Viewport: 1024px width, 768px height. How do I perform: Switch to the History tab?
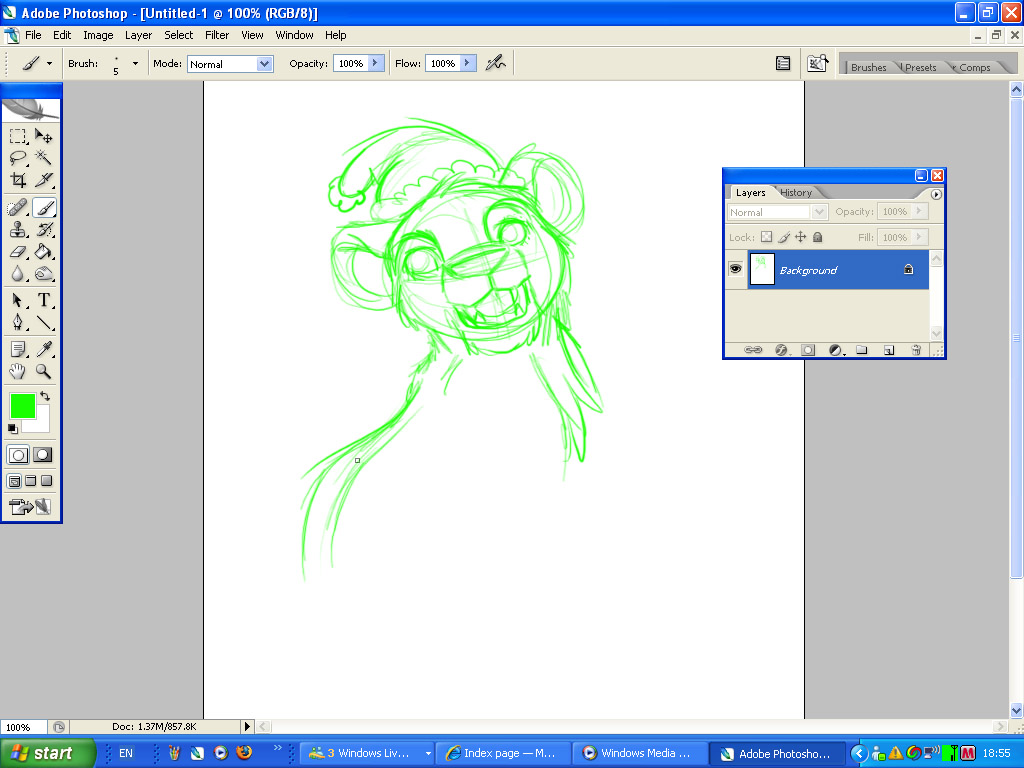pos(796,192)
